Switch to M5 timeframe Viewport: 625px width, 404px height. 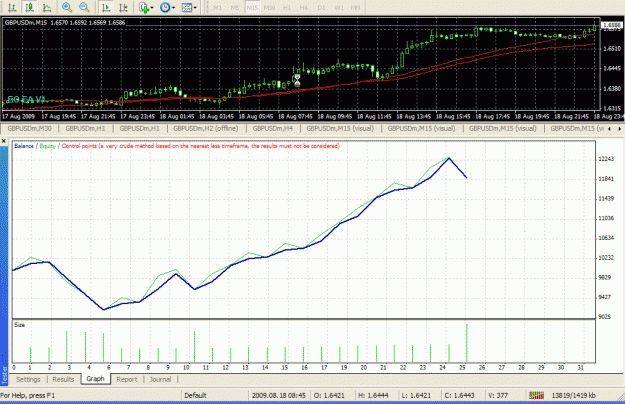pos(235,8)
